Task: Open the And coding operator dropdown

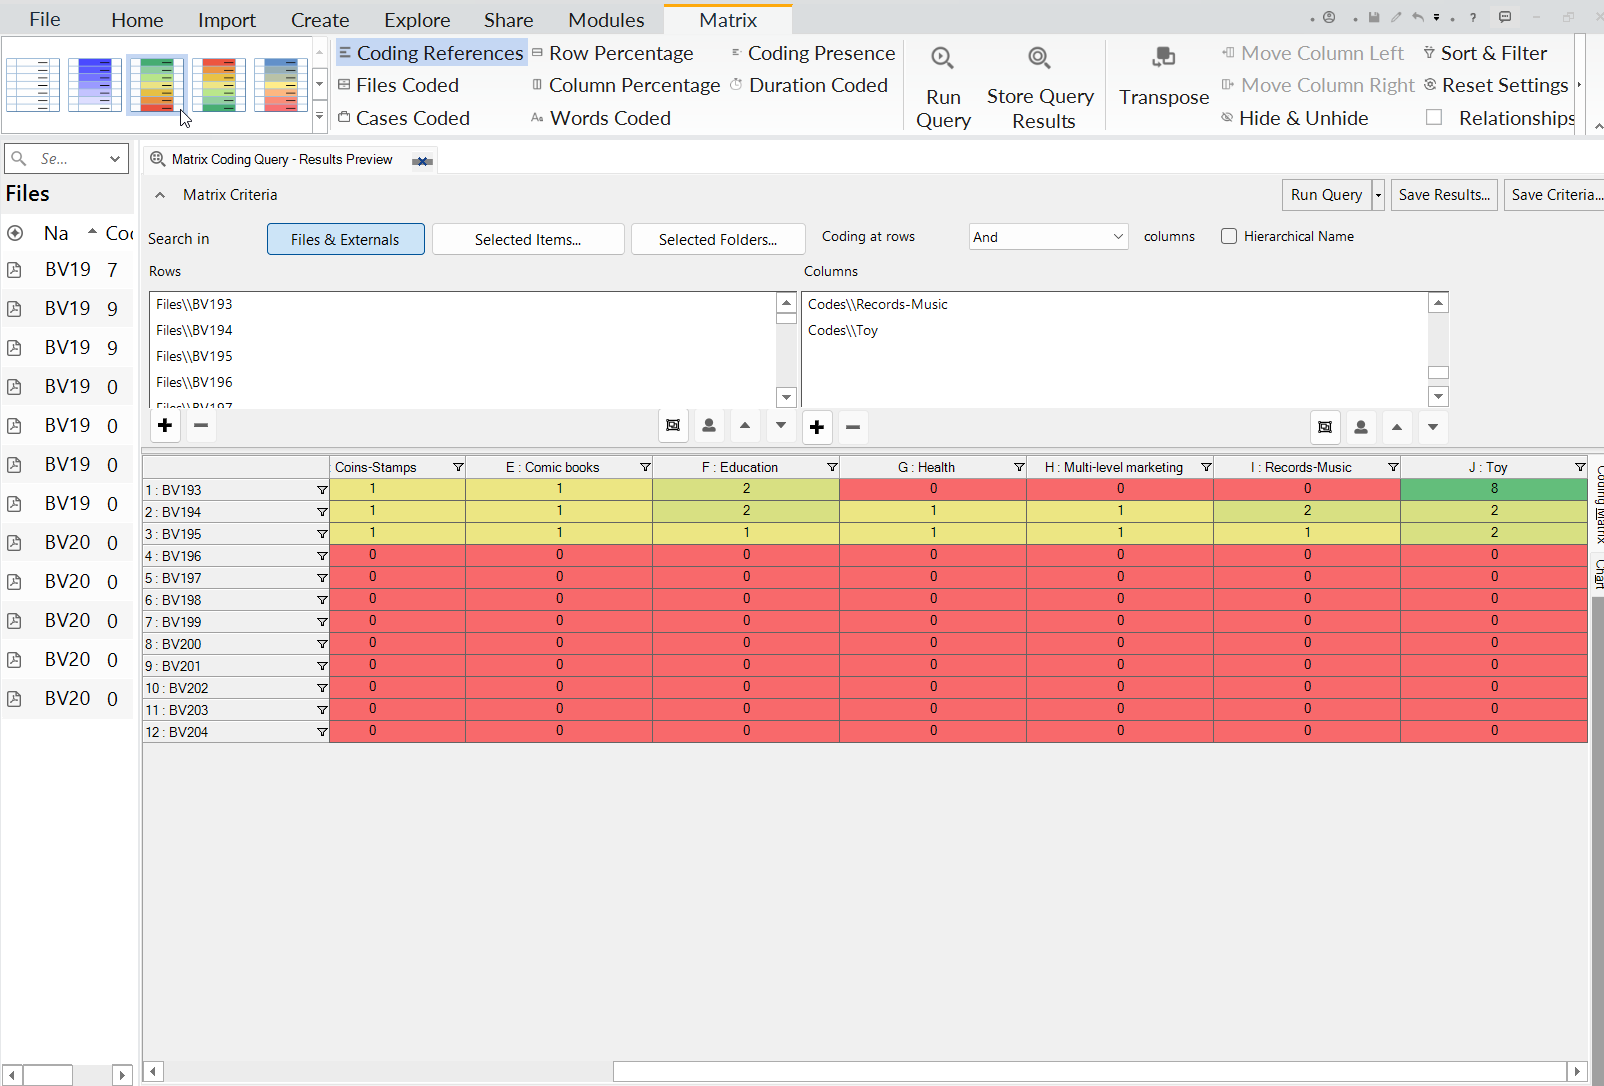Action: coord(1048,237)
